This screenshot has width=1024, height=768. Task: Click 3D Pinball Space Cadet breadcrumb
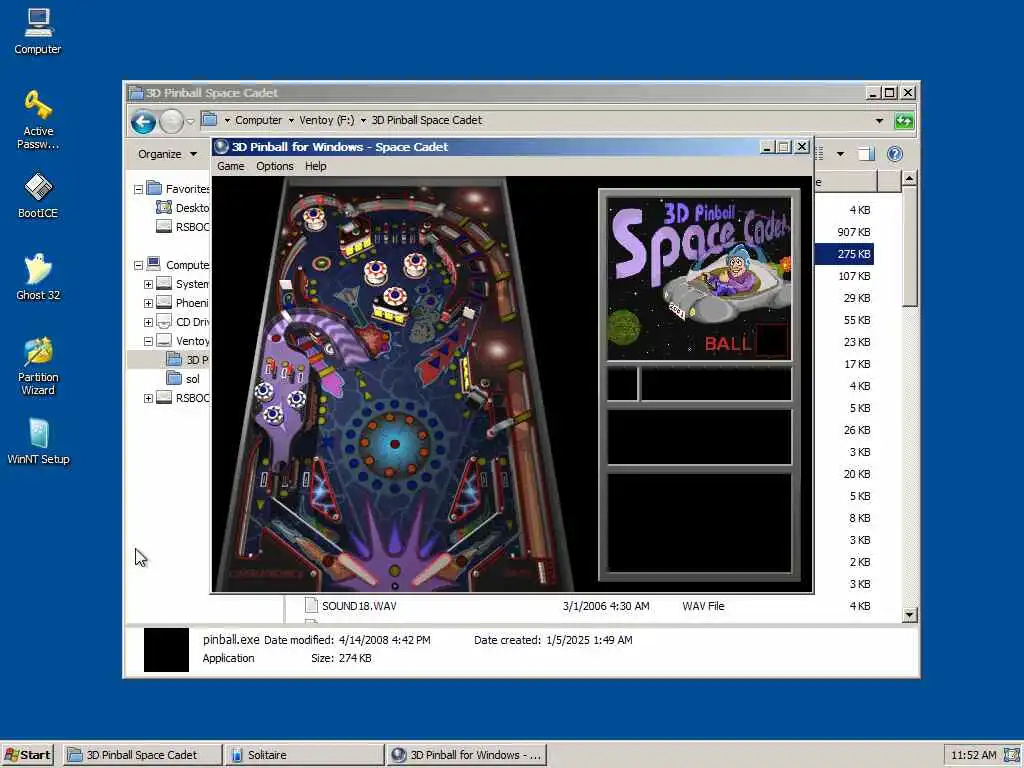pos(426,120)
